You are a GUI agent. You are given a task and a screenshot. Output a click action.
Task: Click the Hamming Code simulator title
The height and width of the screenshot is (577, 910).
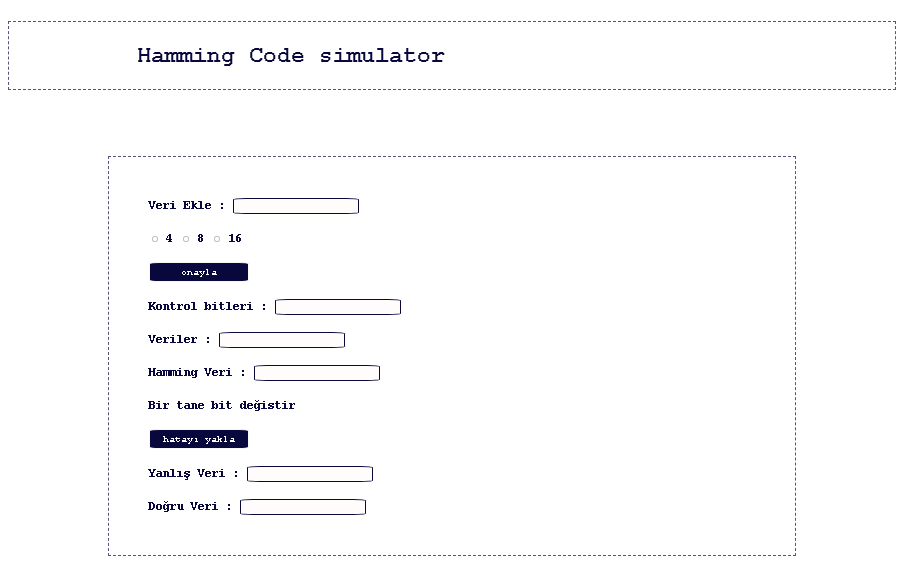click(290, 55)
